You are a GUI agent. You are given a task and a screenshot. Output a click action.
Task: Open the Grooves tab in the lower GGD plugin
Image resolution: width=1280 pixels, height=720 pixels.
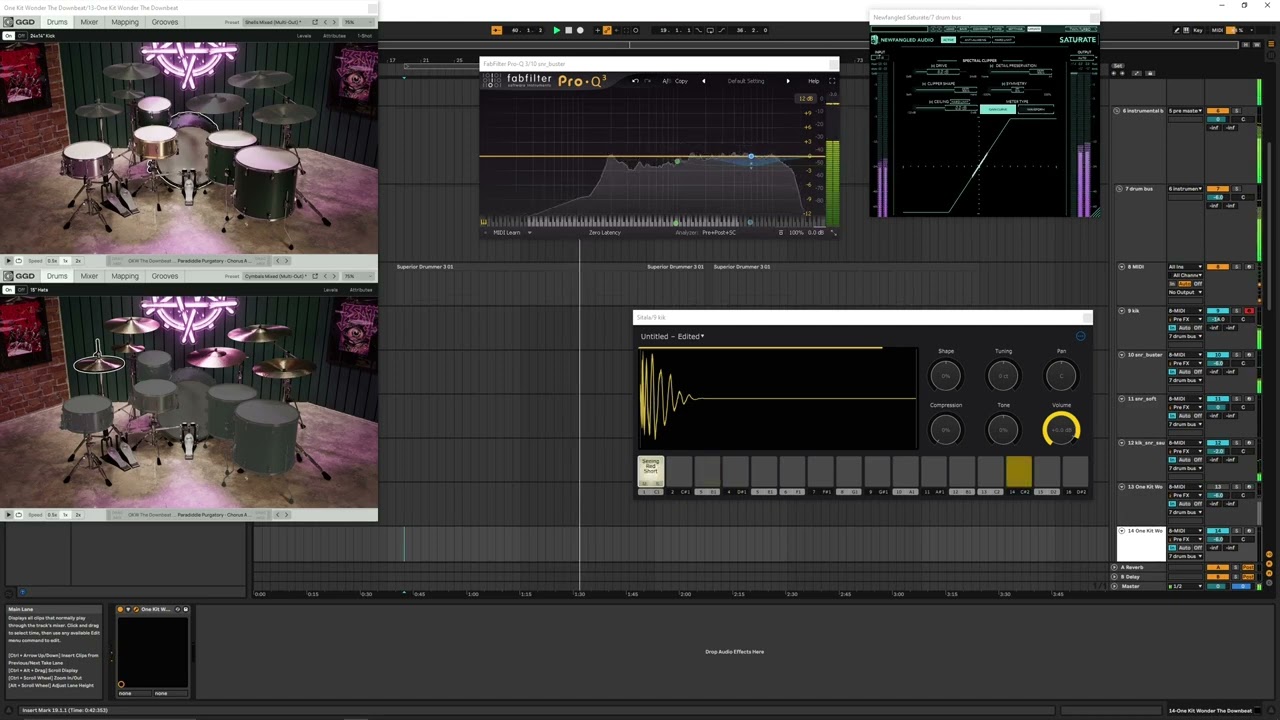[x=165, y=276]
